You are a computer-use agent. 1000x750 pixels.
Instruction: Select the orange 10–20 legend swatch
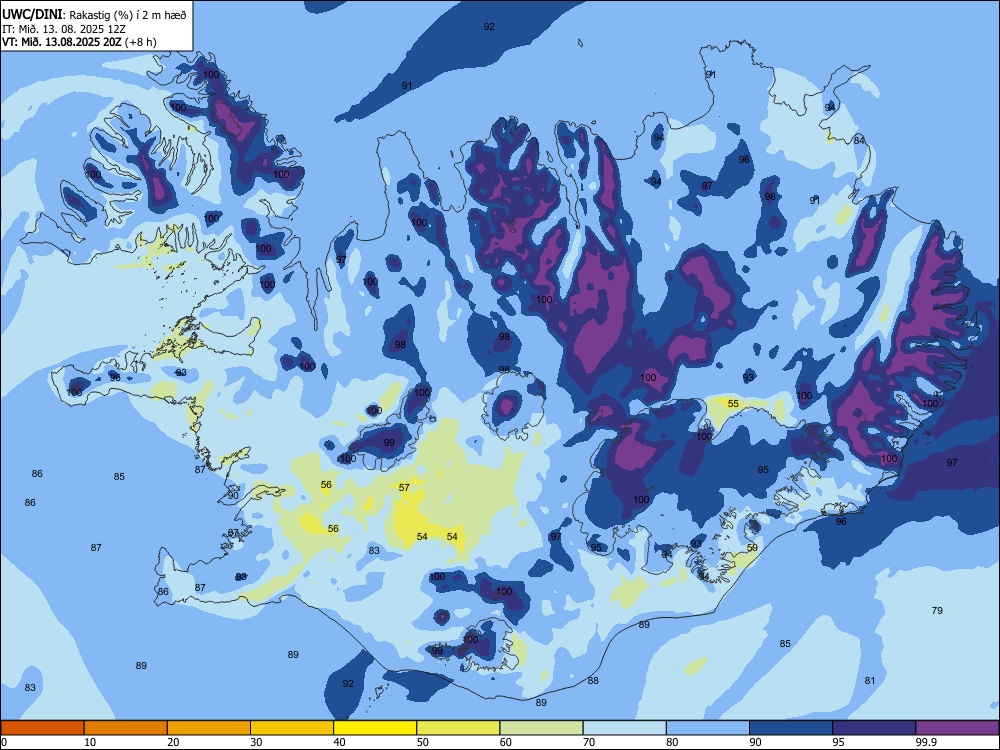pos(126,728)
